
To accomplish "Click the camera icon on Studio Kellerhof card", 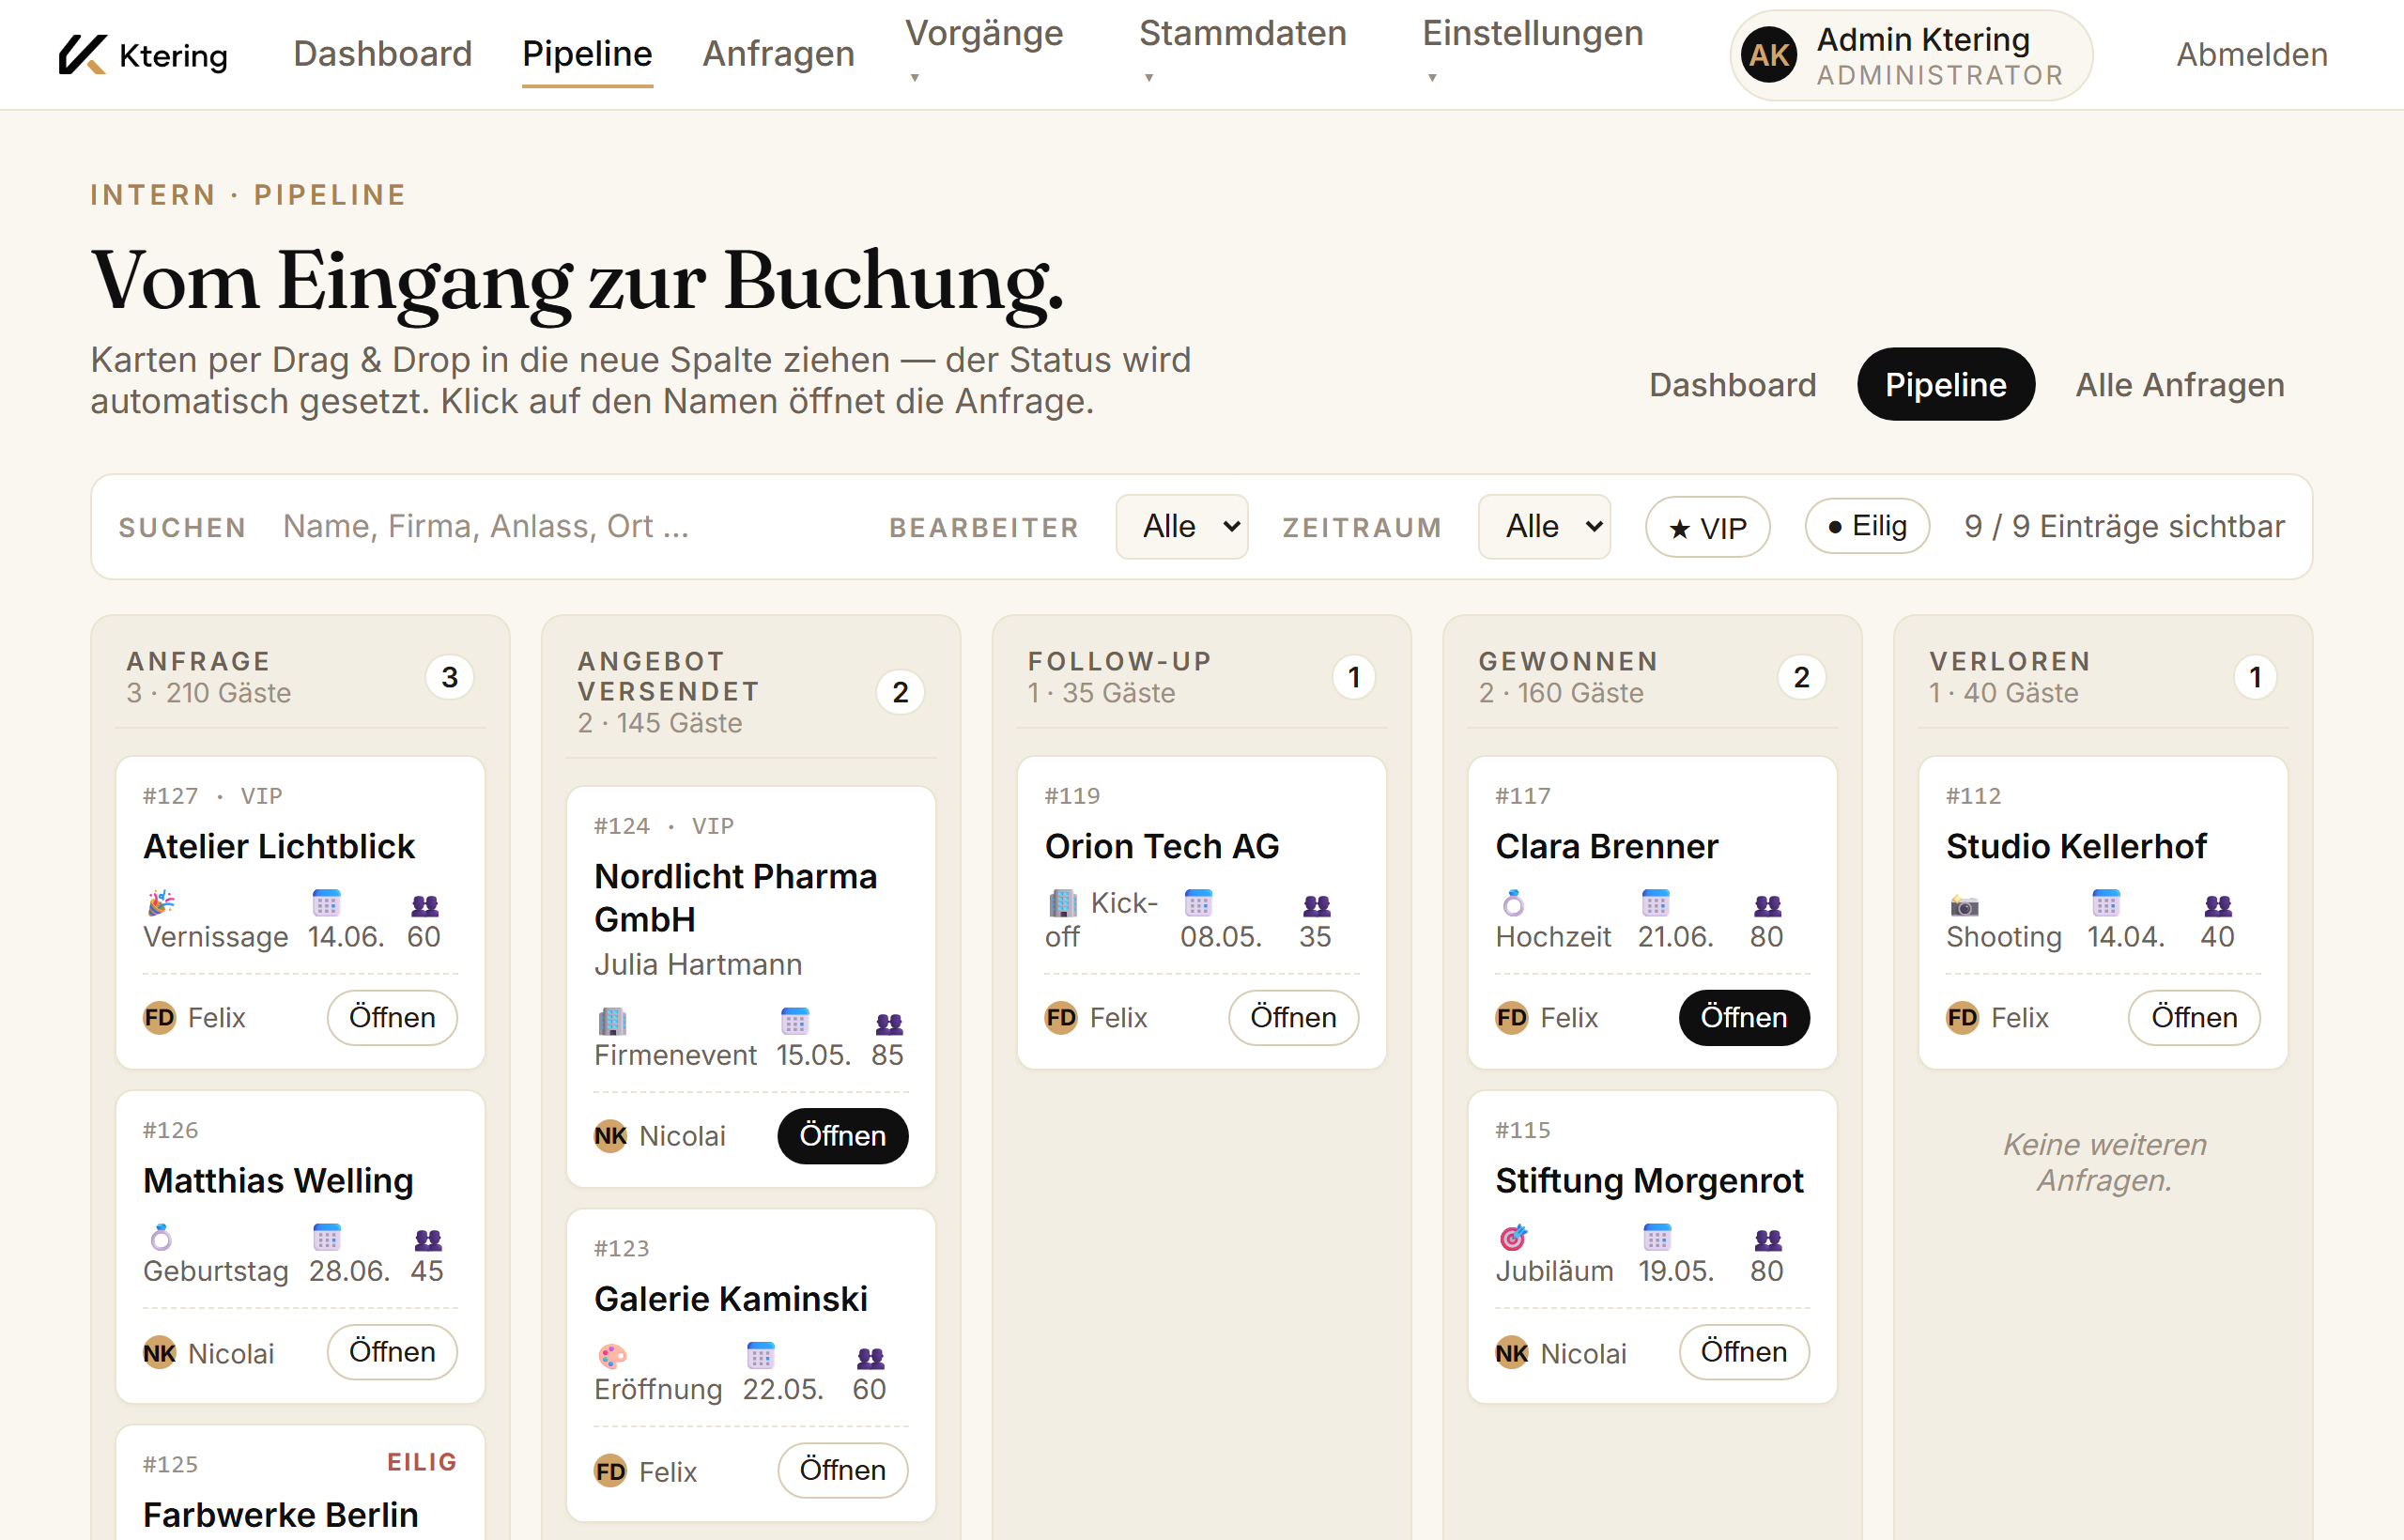I will point(1964,904).
